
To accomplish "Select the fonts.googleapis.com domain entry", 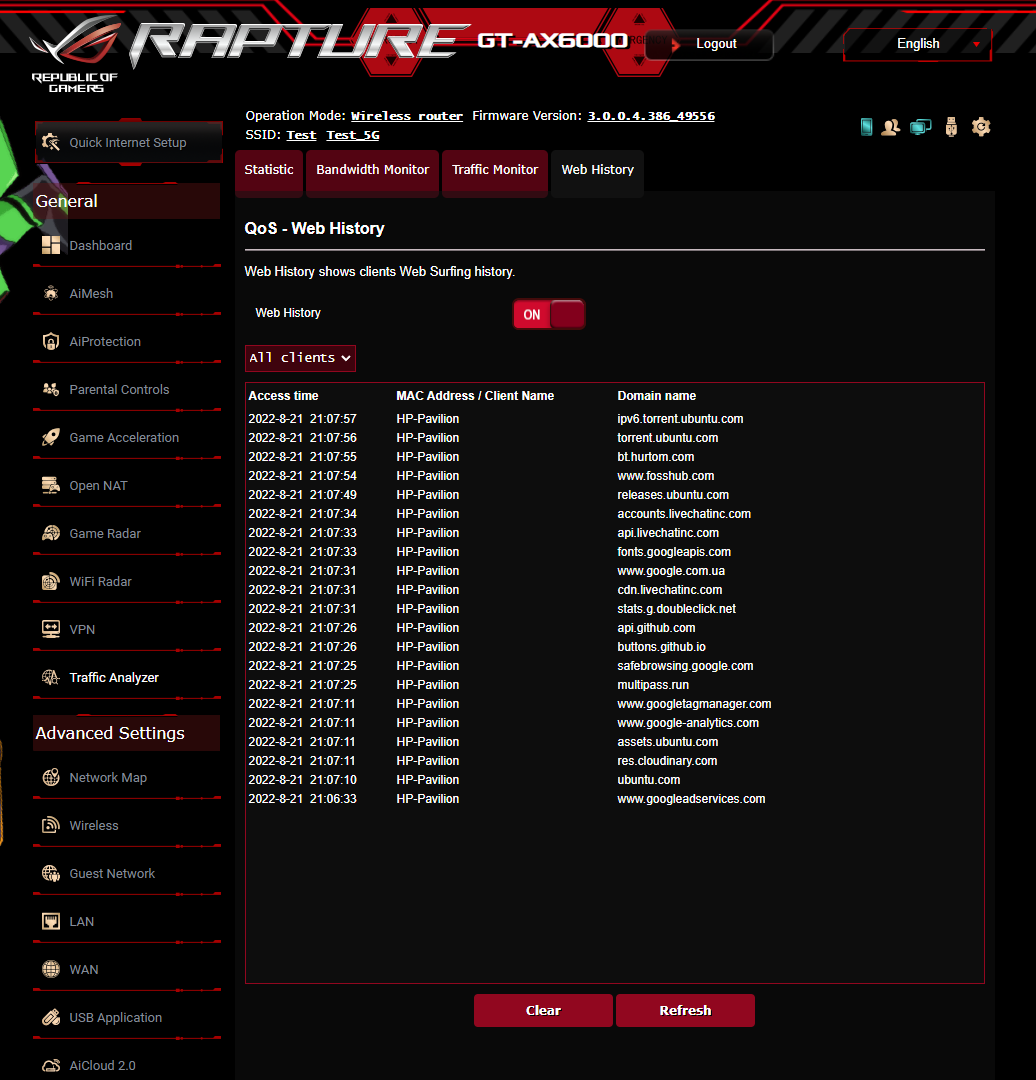I will click(674, 552).
